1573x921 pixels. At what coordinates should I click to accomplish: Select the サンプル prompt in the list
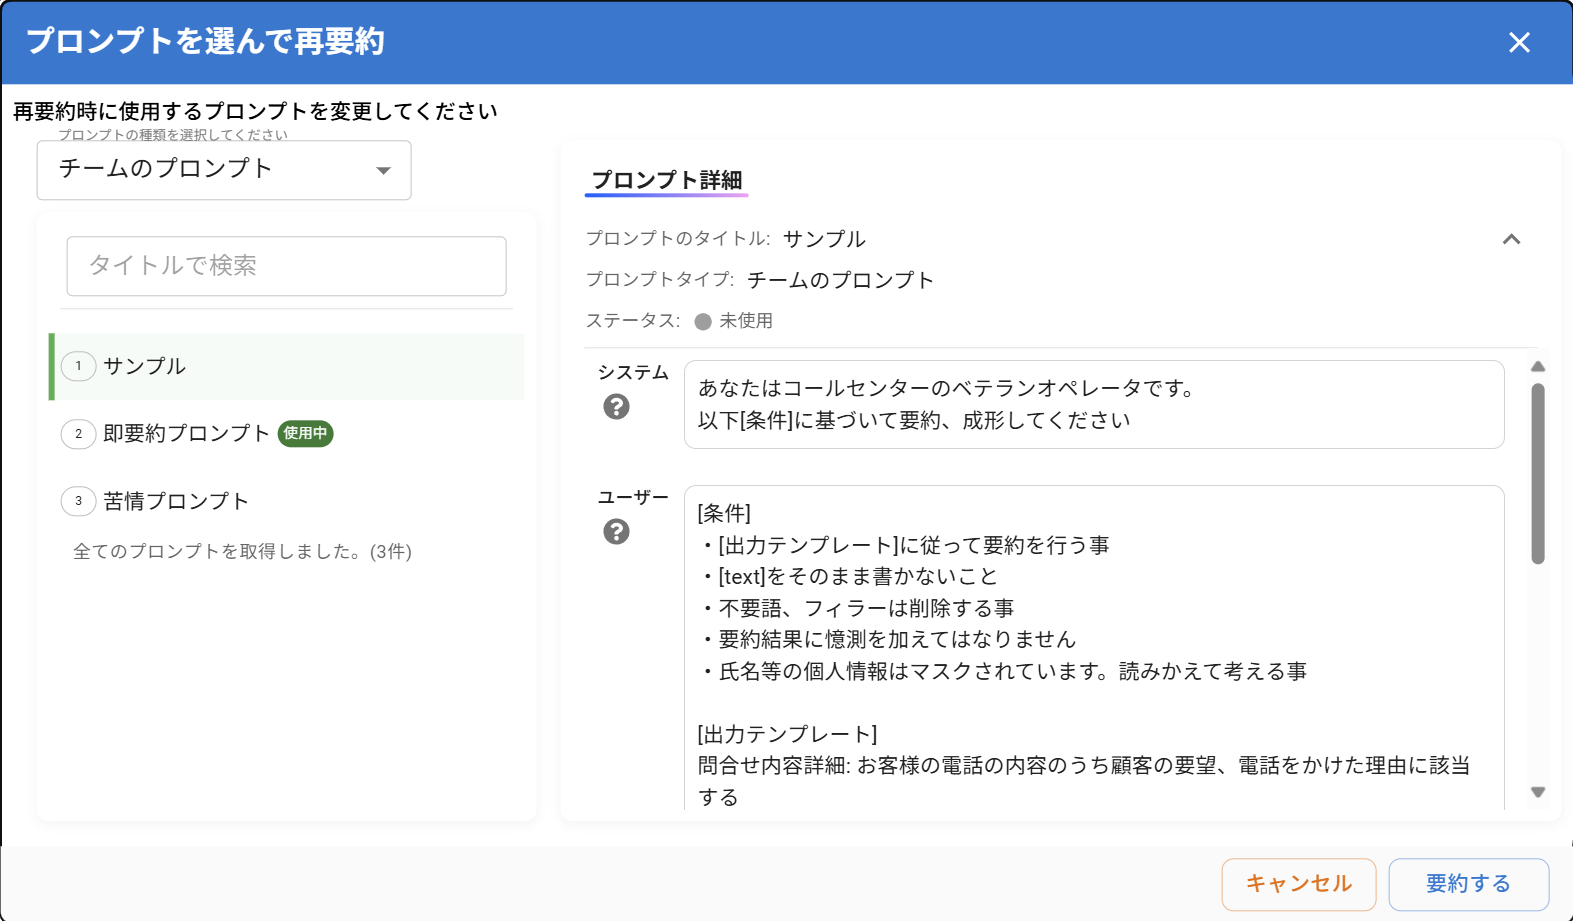[x=145, y=366]
